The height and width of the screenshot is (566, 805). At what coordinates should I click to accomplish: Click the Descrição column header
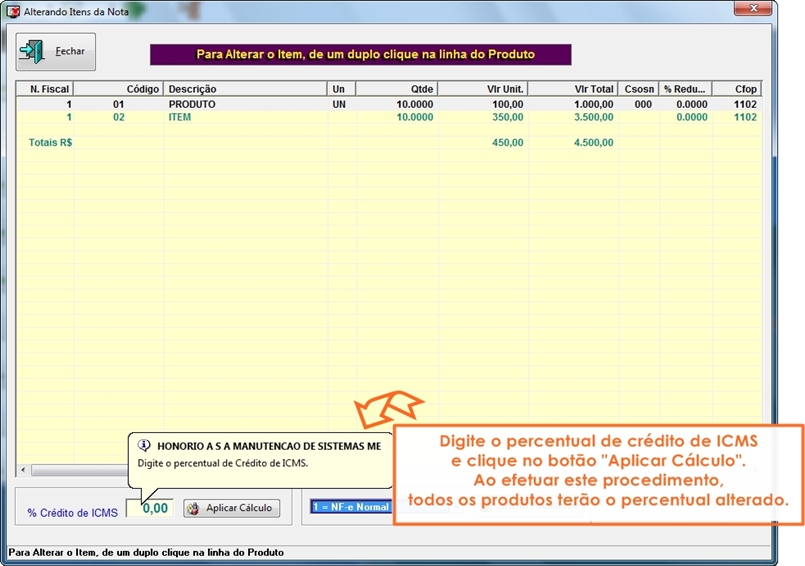245,89
